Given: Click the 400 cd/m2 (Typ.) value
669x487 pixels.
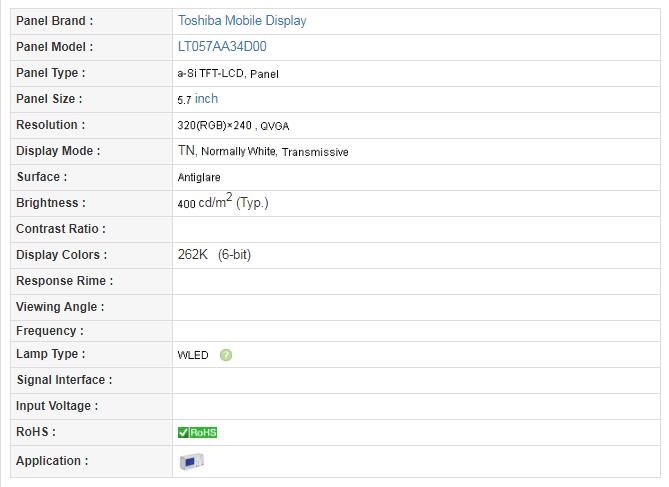Looking at the screenshot, I should pos(223,201).
